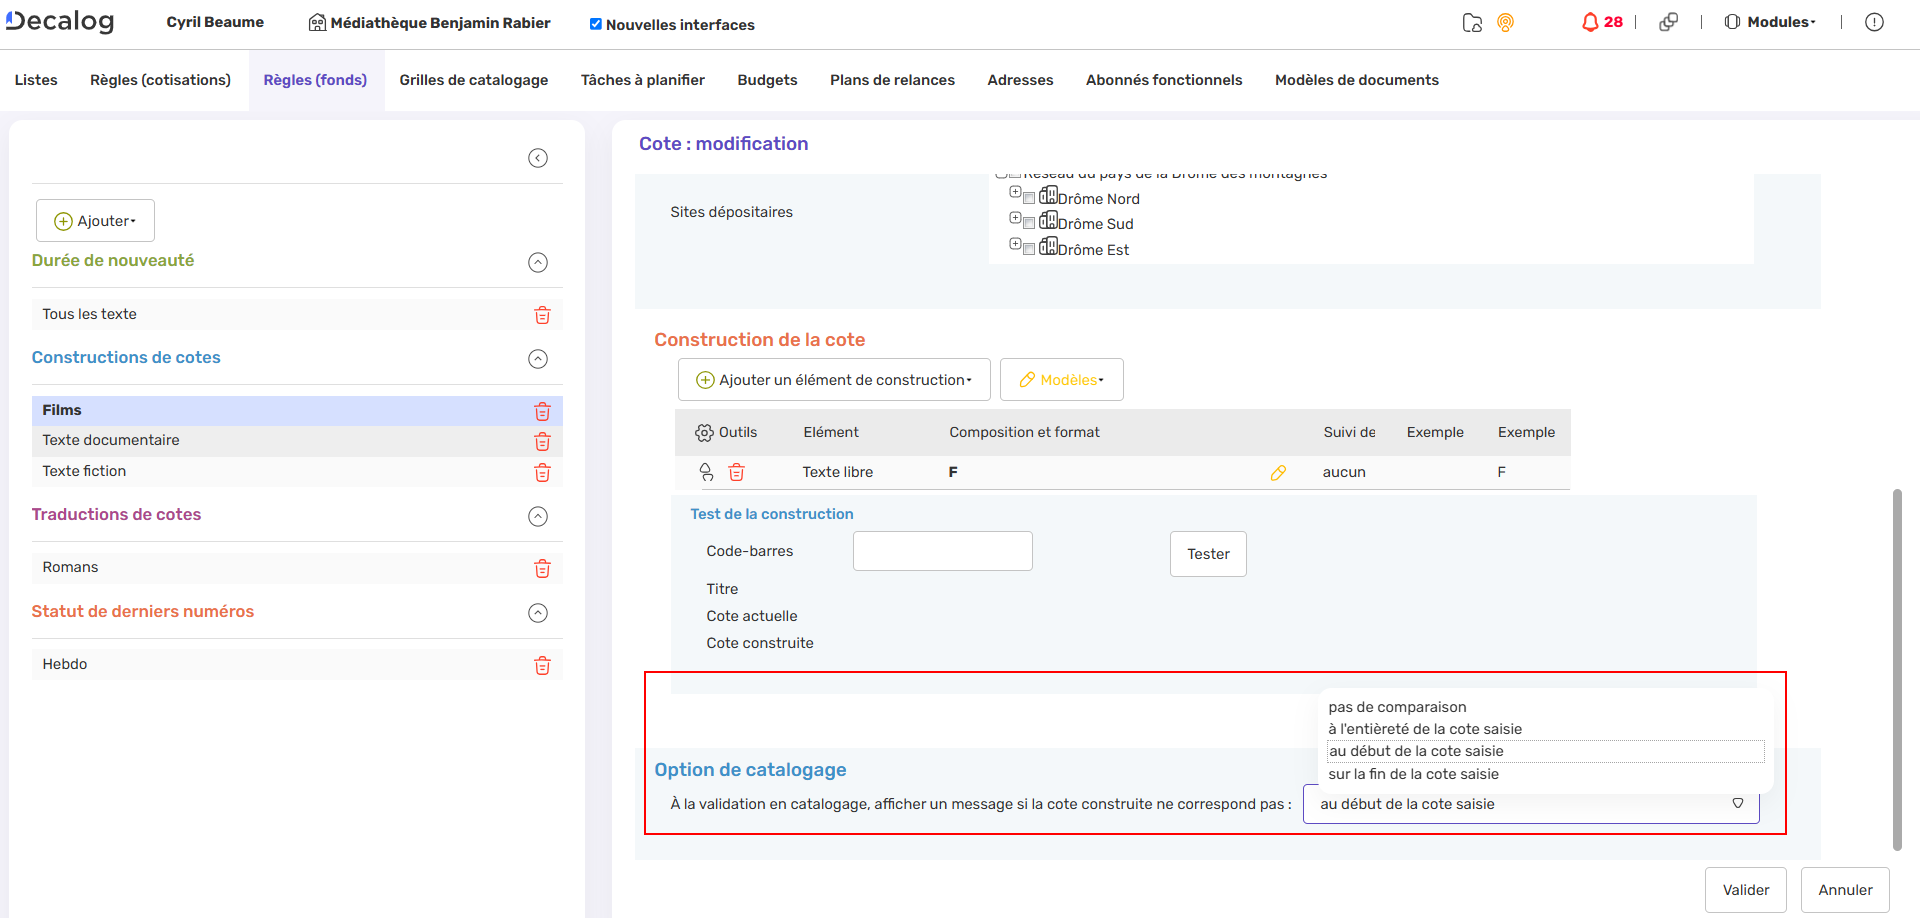Check the Drôme Sud site checkbox
Viewport: 1920px width, 918px height.
point(1030,223)
